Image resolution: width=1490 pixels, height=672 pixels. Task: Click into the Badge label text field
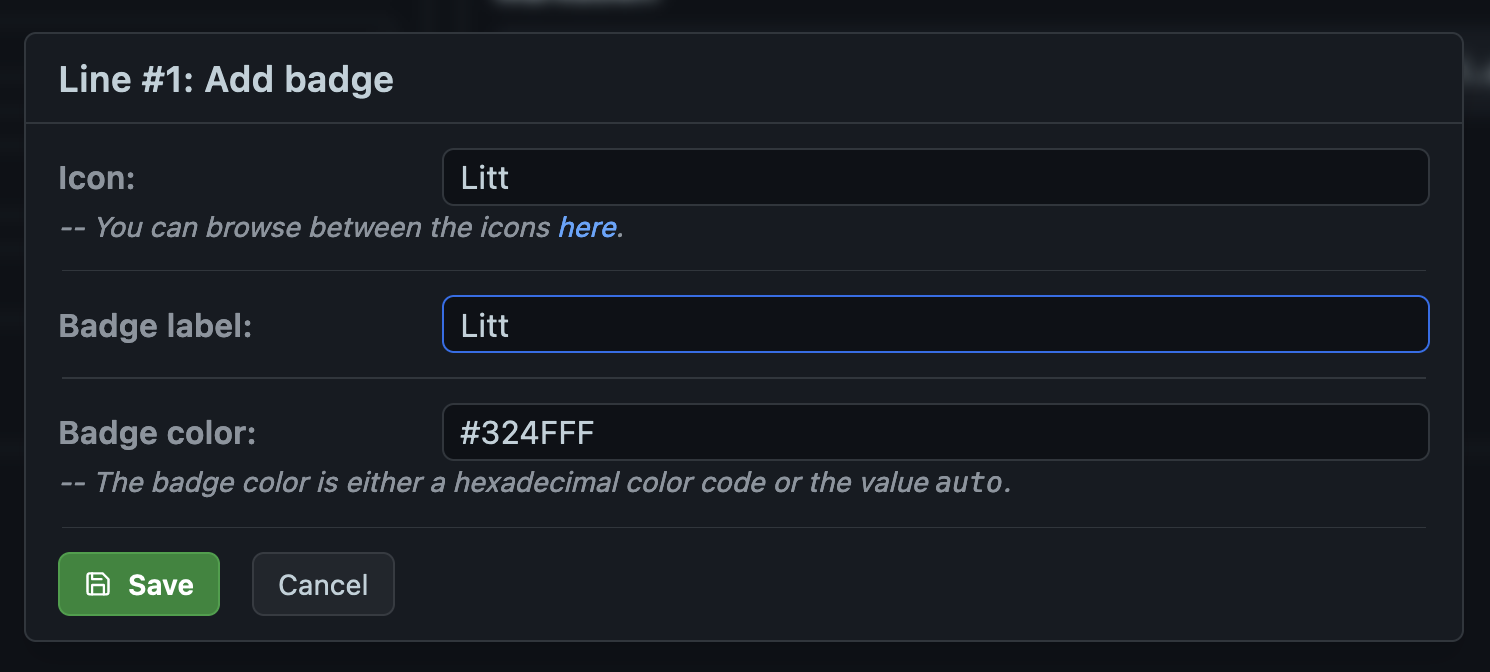click(x=935, y=325)
